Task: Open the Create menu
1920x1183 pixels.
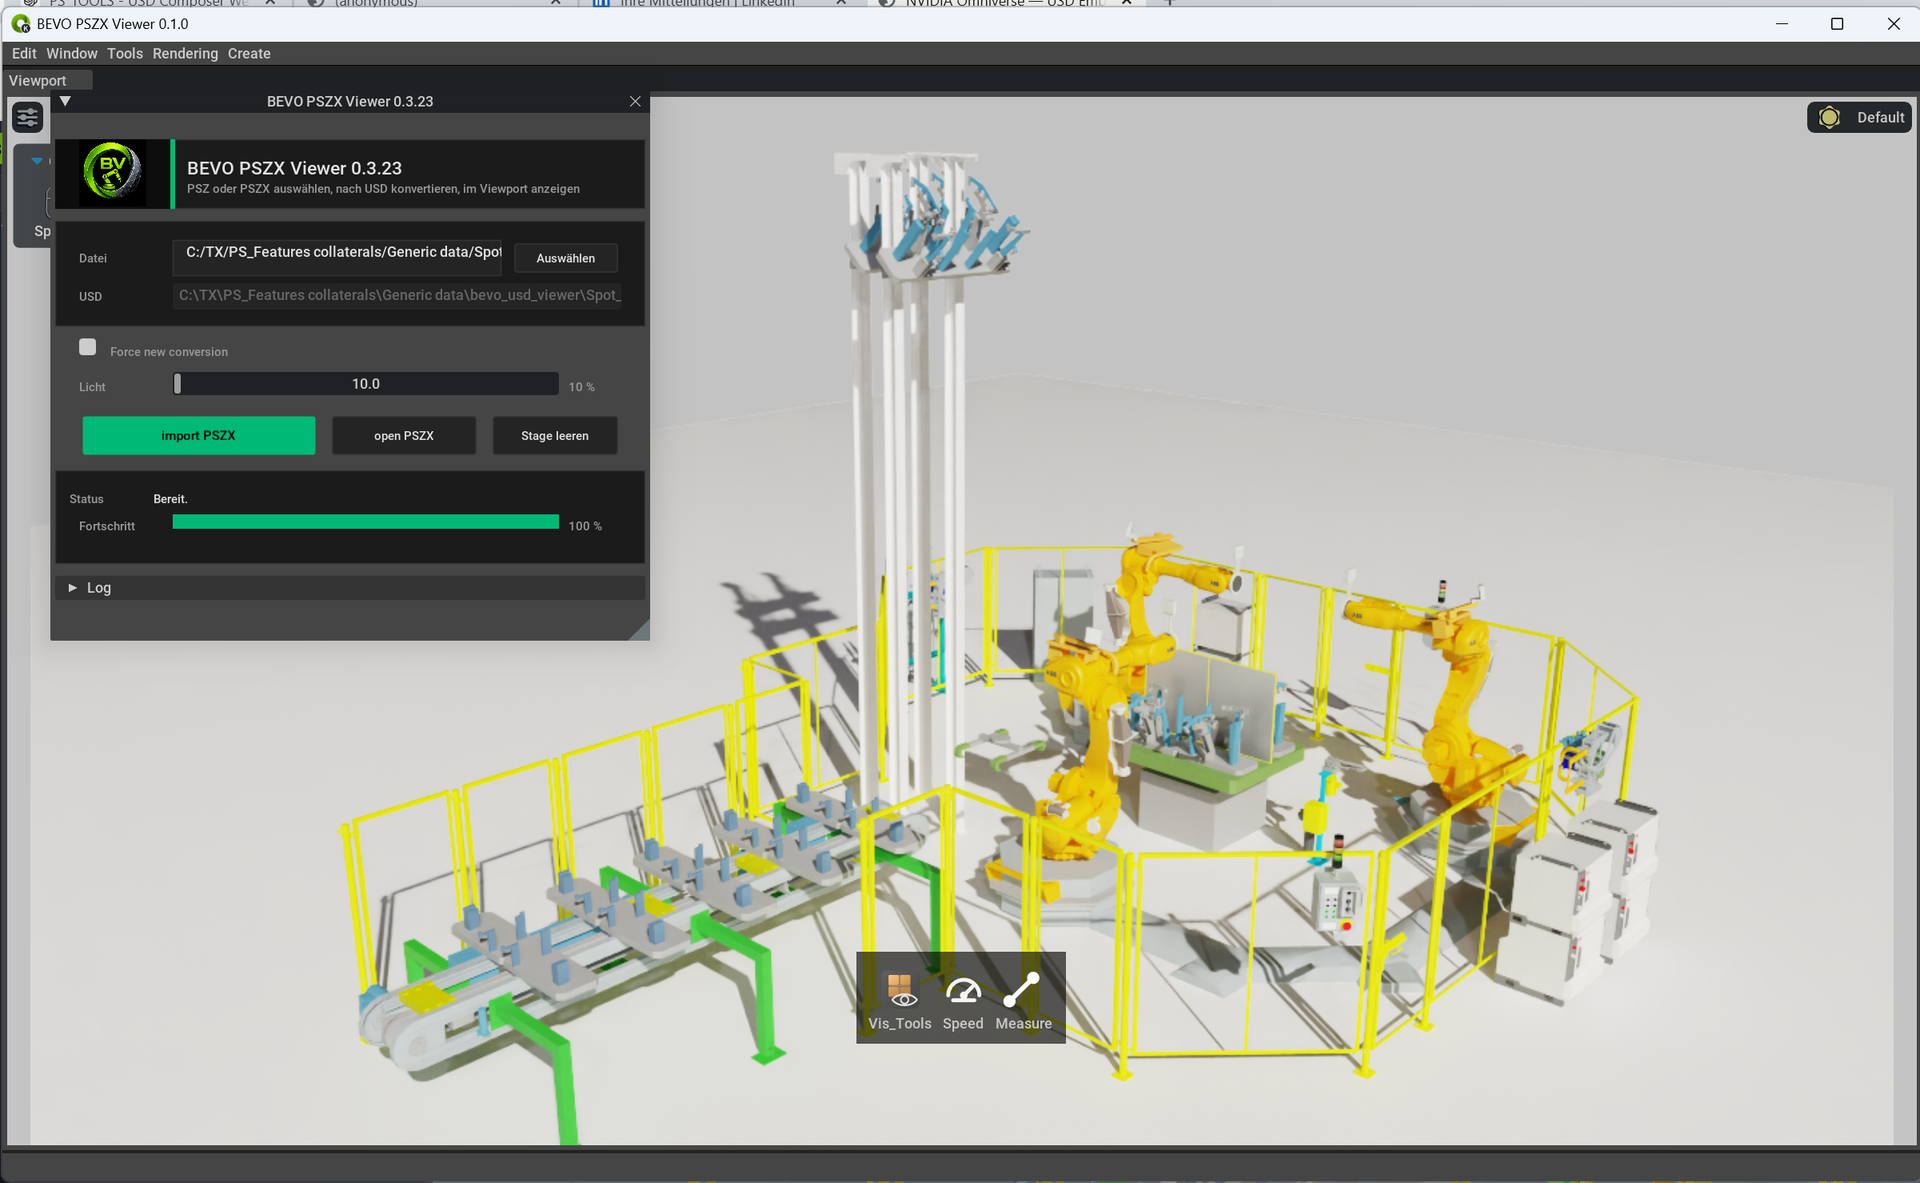Action: pyautogui.click(x=249, y=54)
